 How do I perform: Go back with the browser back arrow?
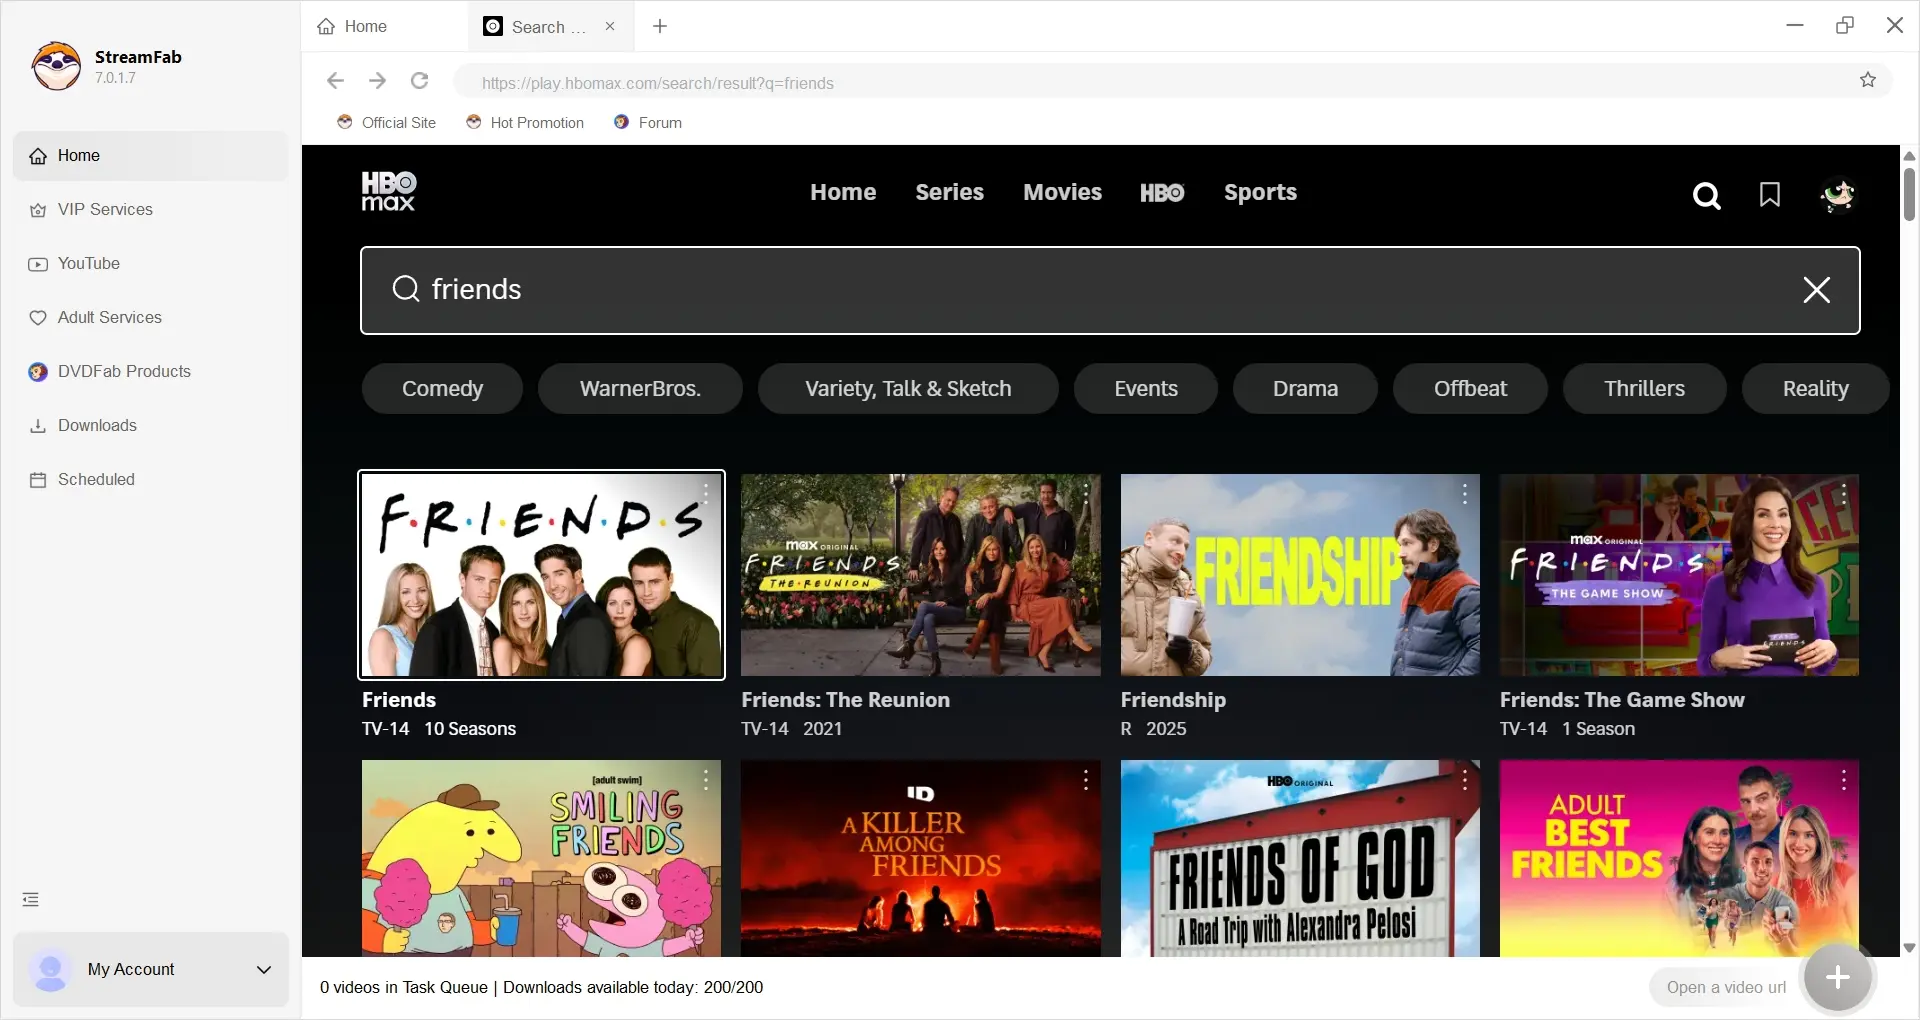coord(336,81)
